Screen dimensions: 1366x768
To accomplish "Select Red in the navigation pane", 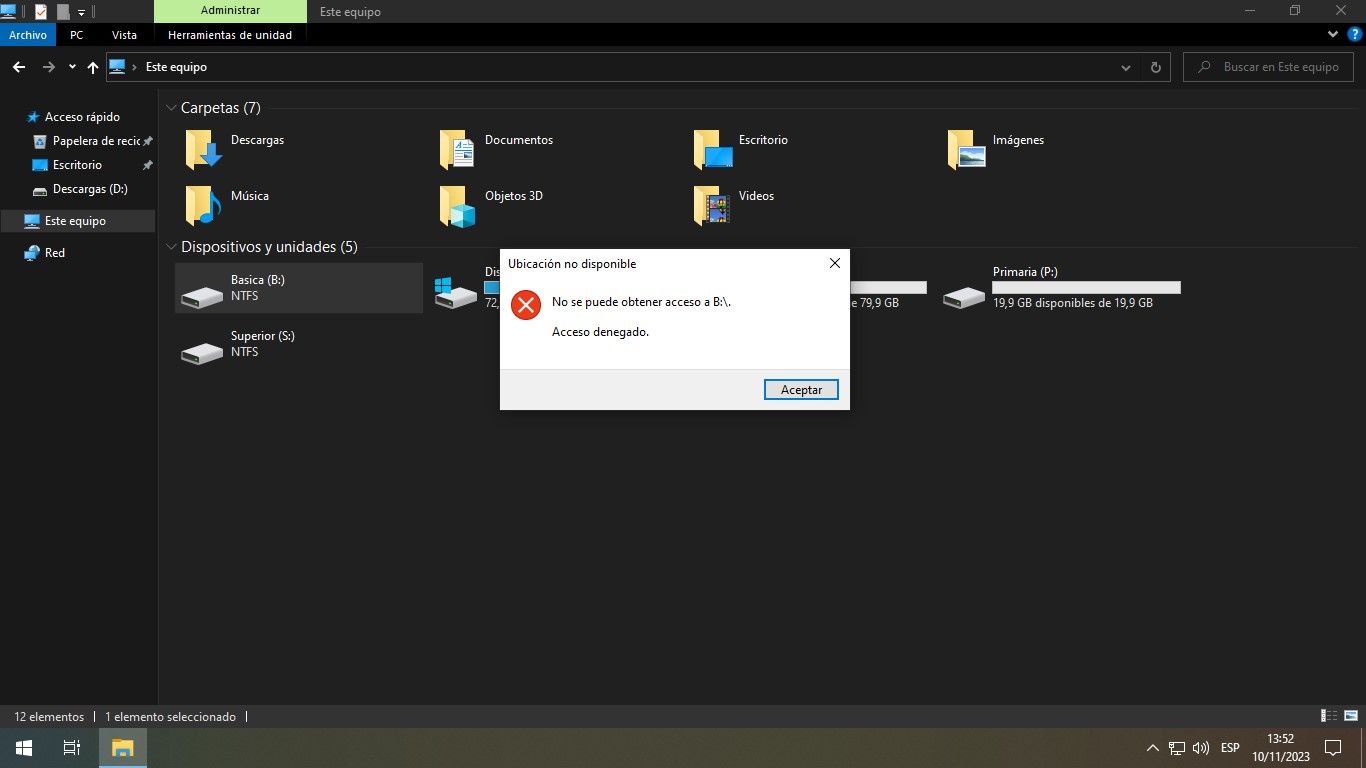I will click(55, 253).
